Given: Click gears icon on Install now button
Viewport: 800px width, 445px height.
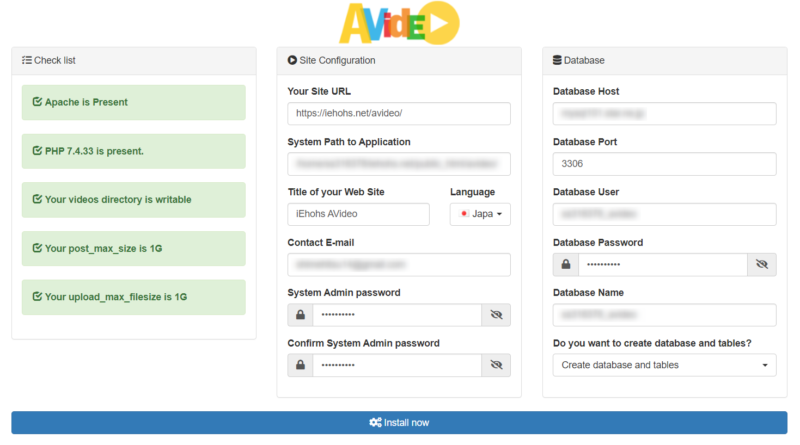Looking at the screenshot, I should point(376,423).
